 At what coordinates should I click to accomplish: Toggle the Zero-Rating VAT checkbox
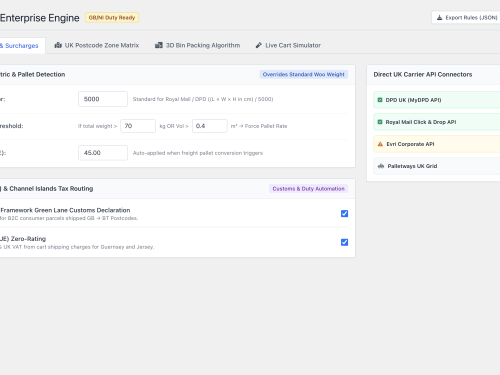[344, 242]
